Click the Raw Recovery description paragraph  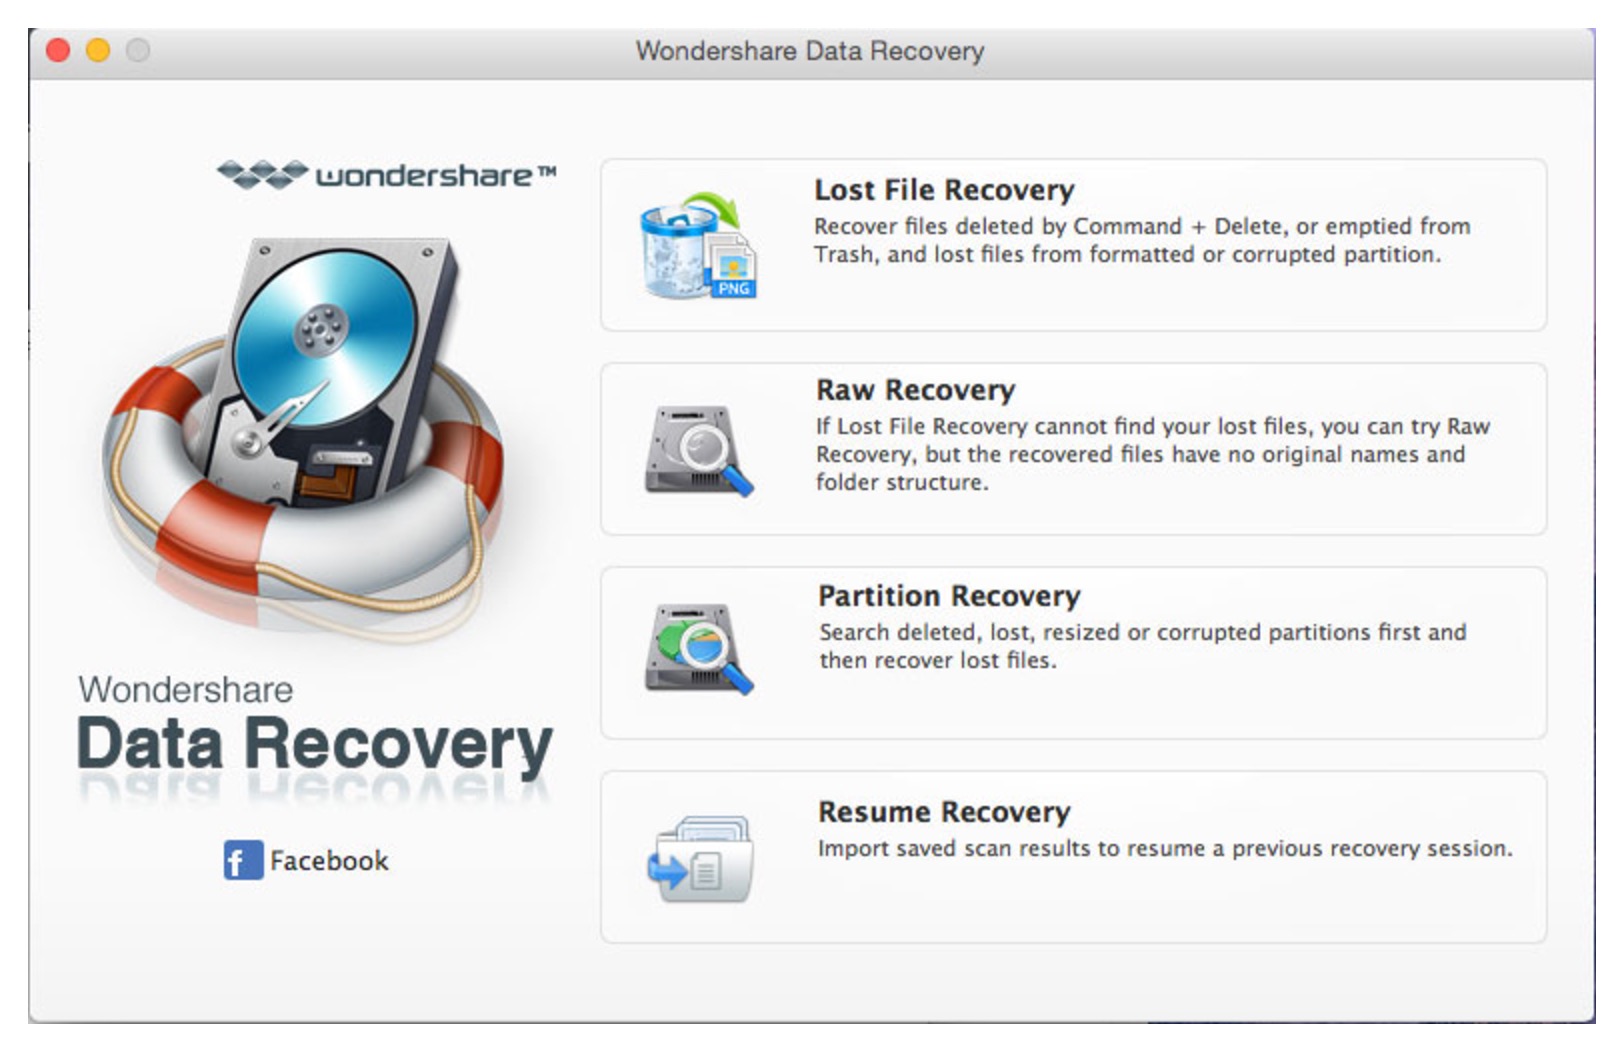(x=1153, y=454)
